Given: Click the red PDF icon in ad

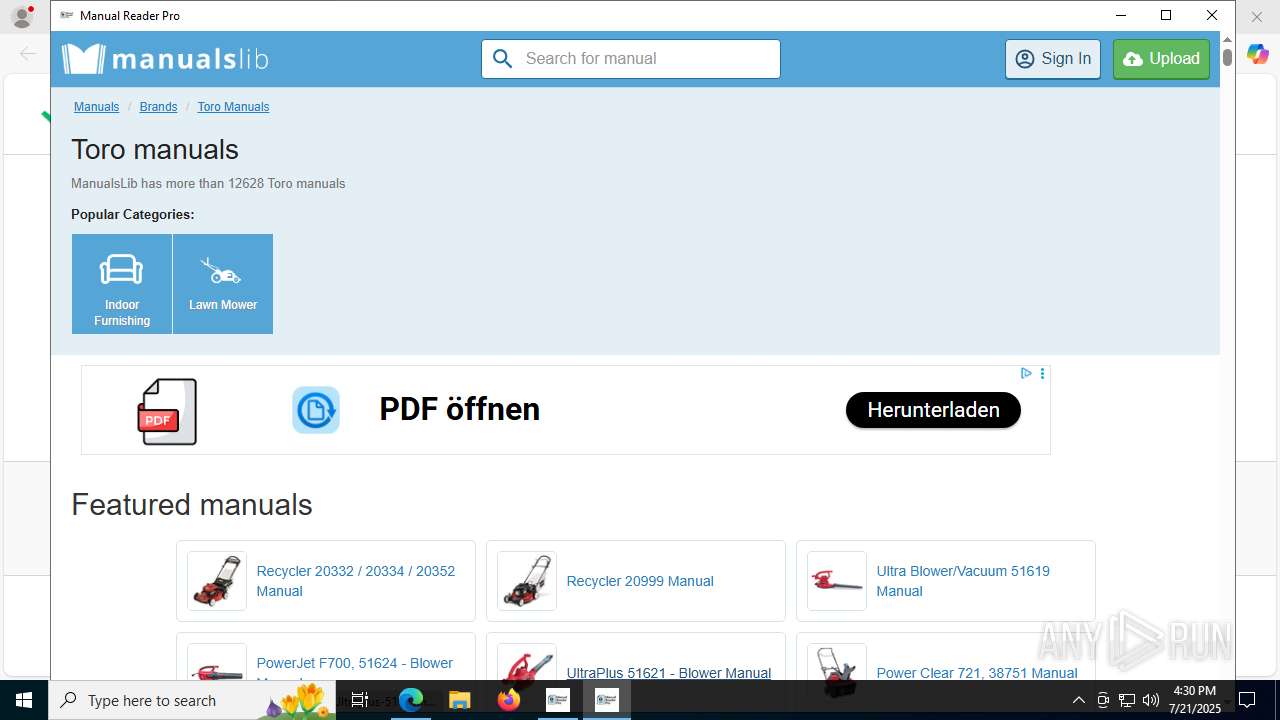Looking at the screenshot, I should 167,411.
